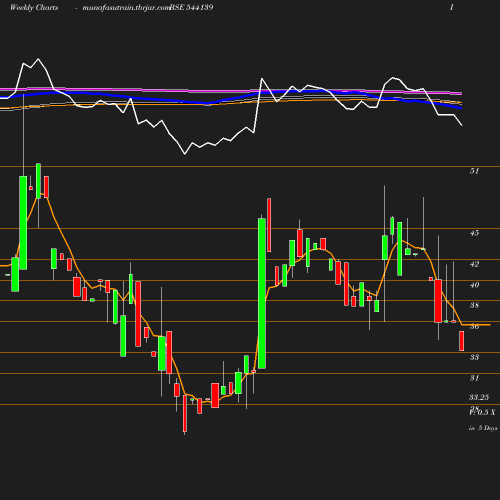Click the price label 45
Screen dimensions: 500x500
[x=474, y=233]
